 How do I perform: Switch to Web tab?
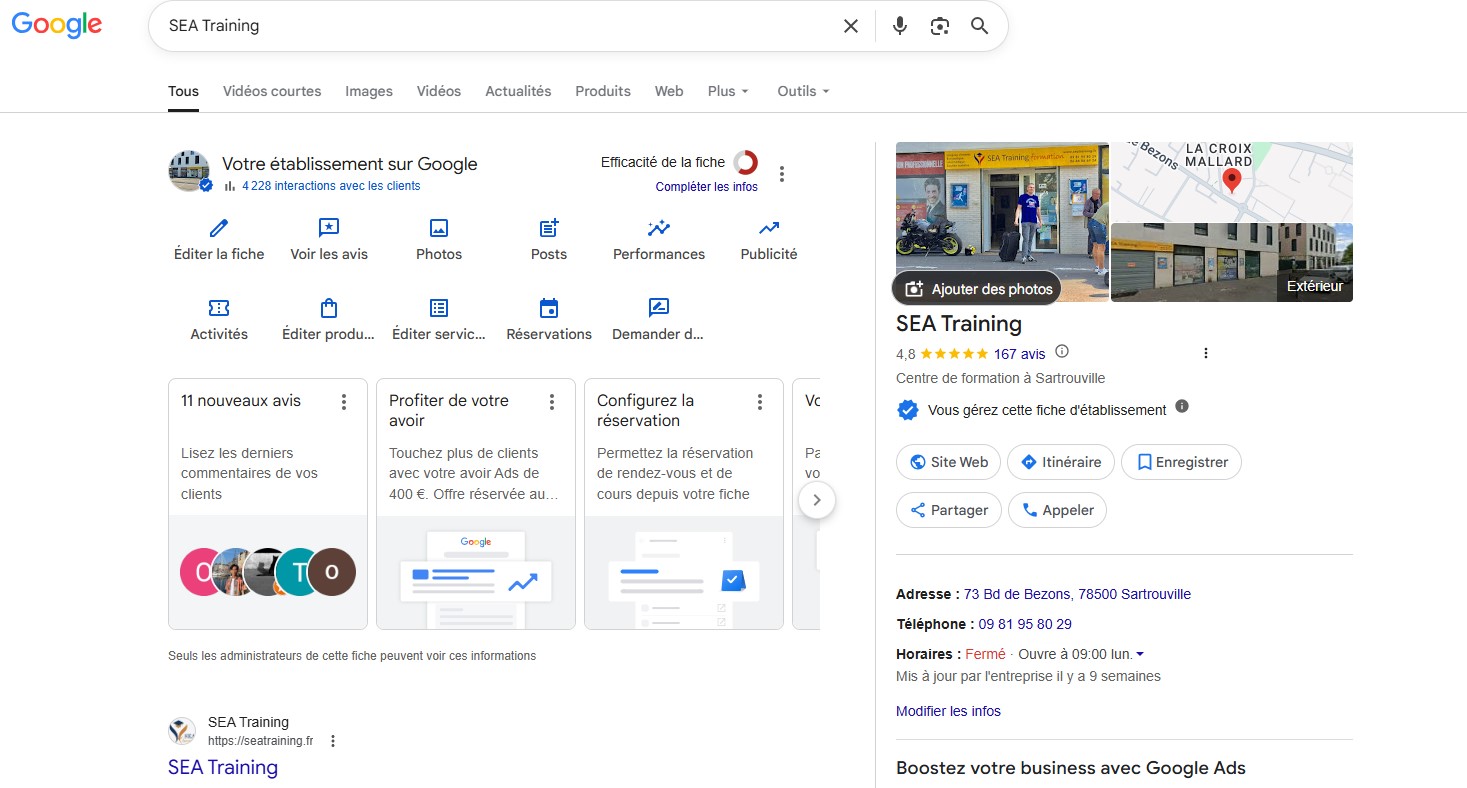(669, 91)
